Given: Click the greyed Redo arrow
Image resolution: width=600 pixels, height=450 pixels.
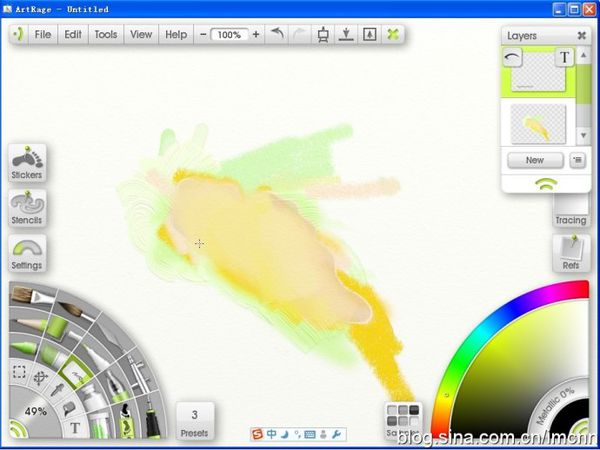Looking at the screenshot, I should click(x=300, y=34).
